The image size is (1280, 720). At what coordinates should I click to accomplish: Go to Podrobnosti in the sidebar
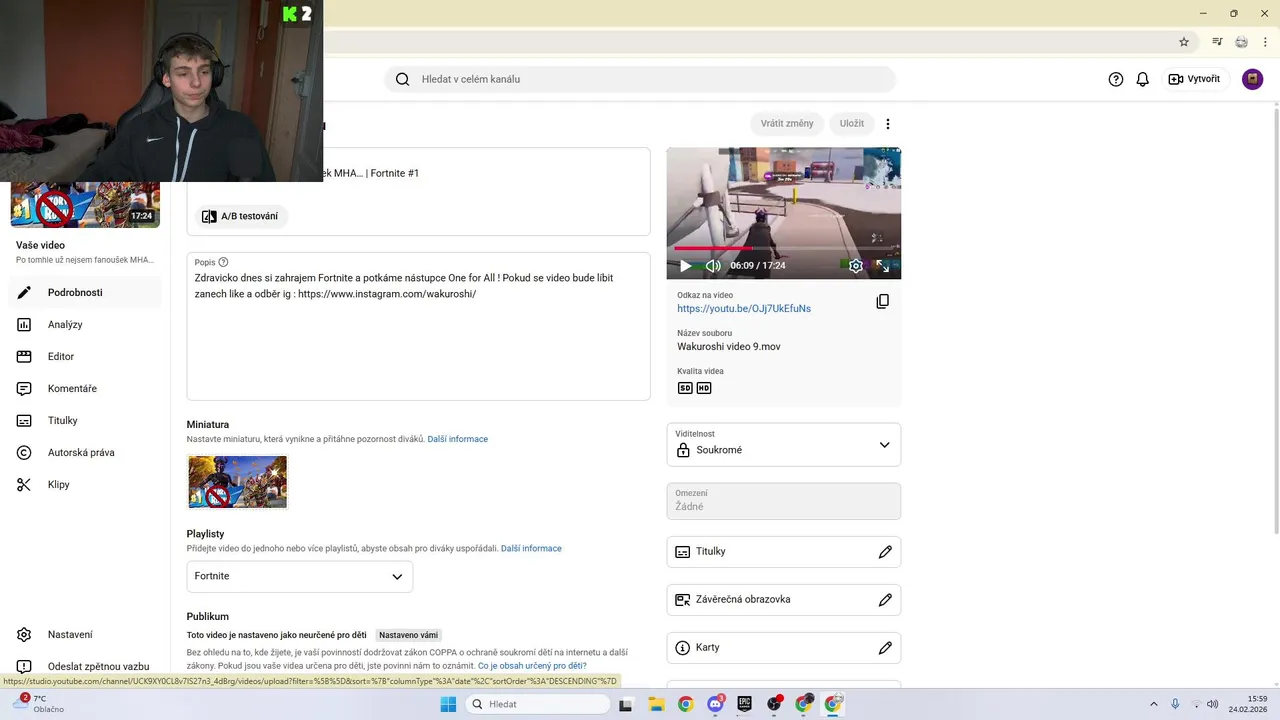[x=85, y=292]
